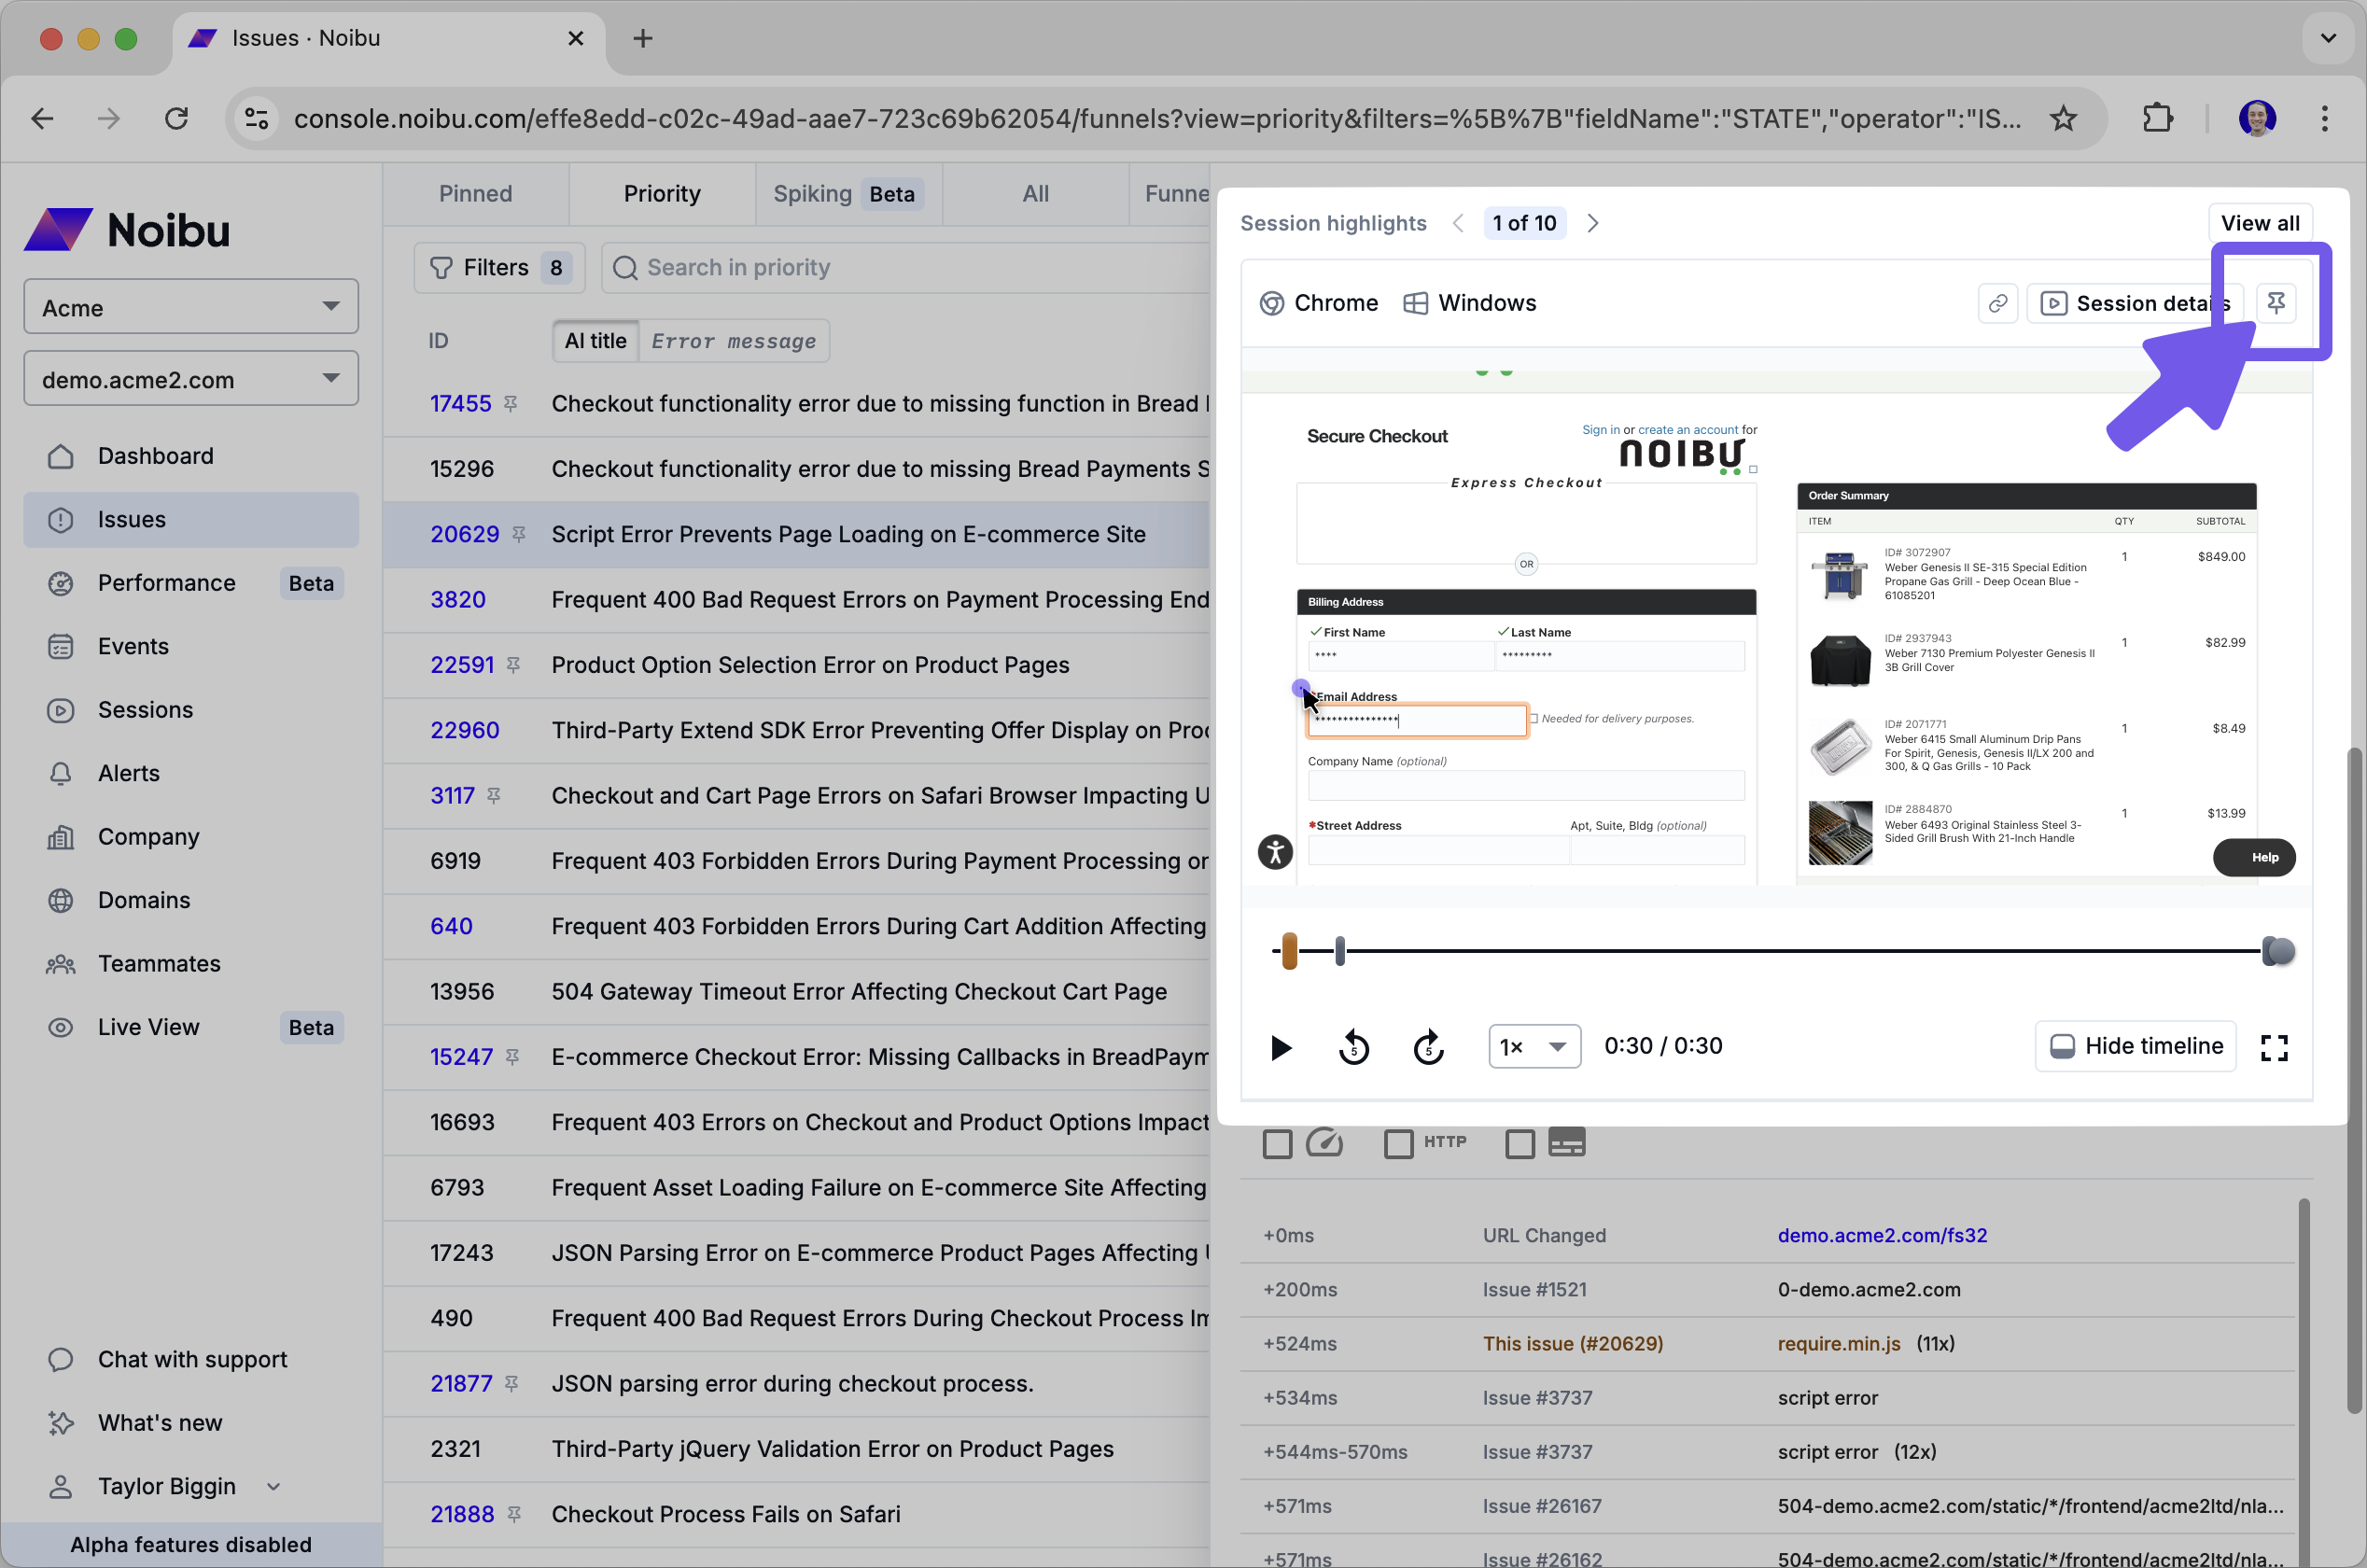
Task: Open Sessions in the sidebar
Action: click(x=145, y=710)
